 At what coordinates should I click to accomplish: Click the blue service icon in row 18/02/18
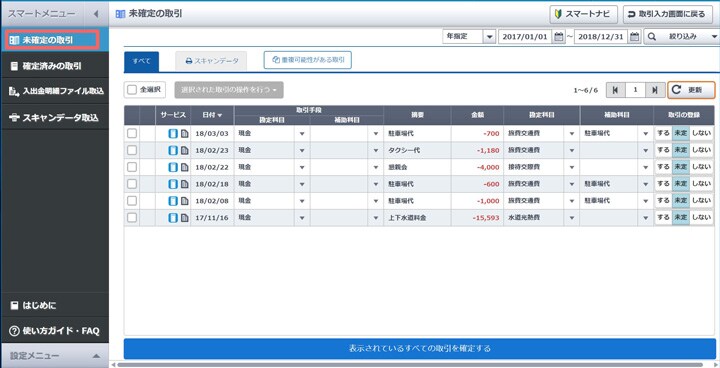click(x=173, y=184)
